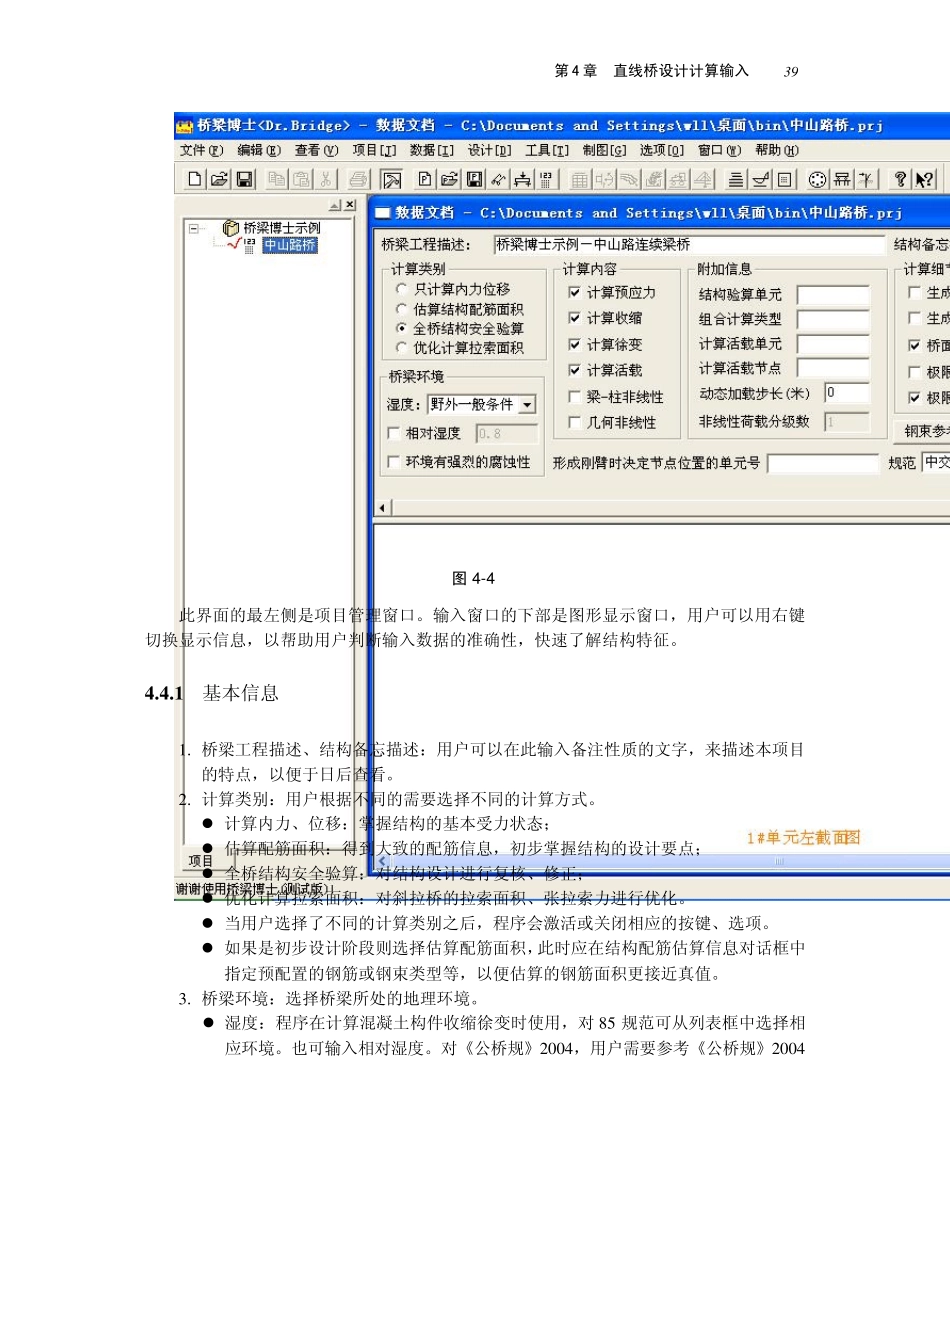Select the 桥梁博士示例 tree root item
Viewport: 950px width, 1344px height.
[281, 228]
